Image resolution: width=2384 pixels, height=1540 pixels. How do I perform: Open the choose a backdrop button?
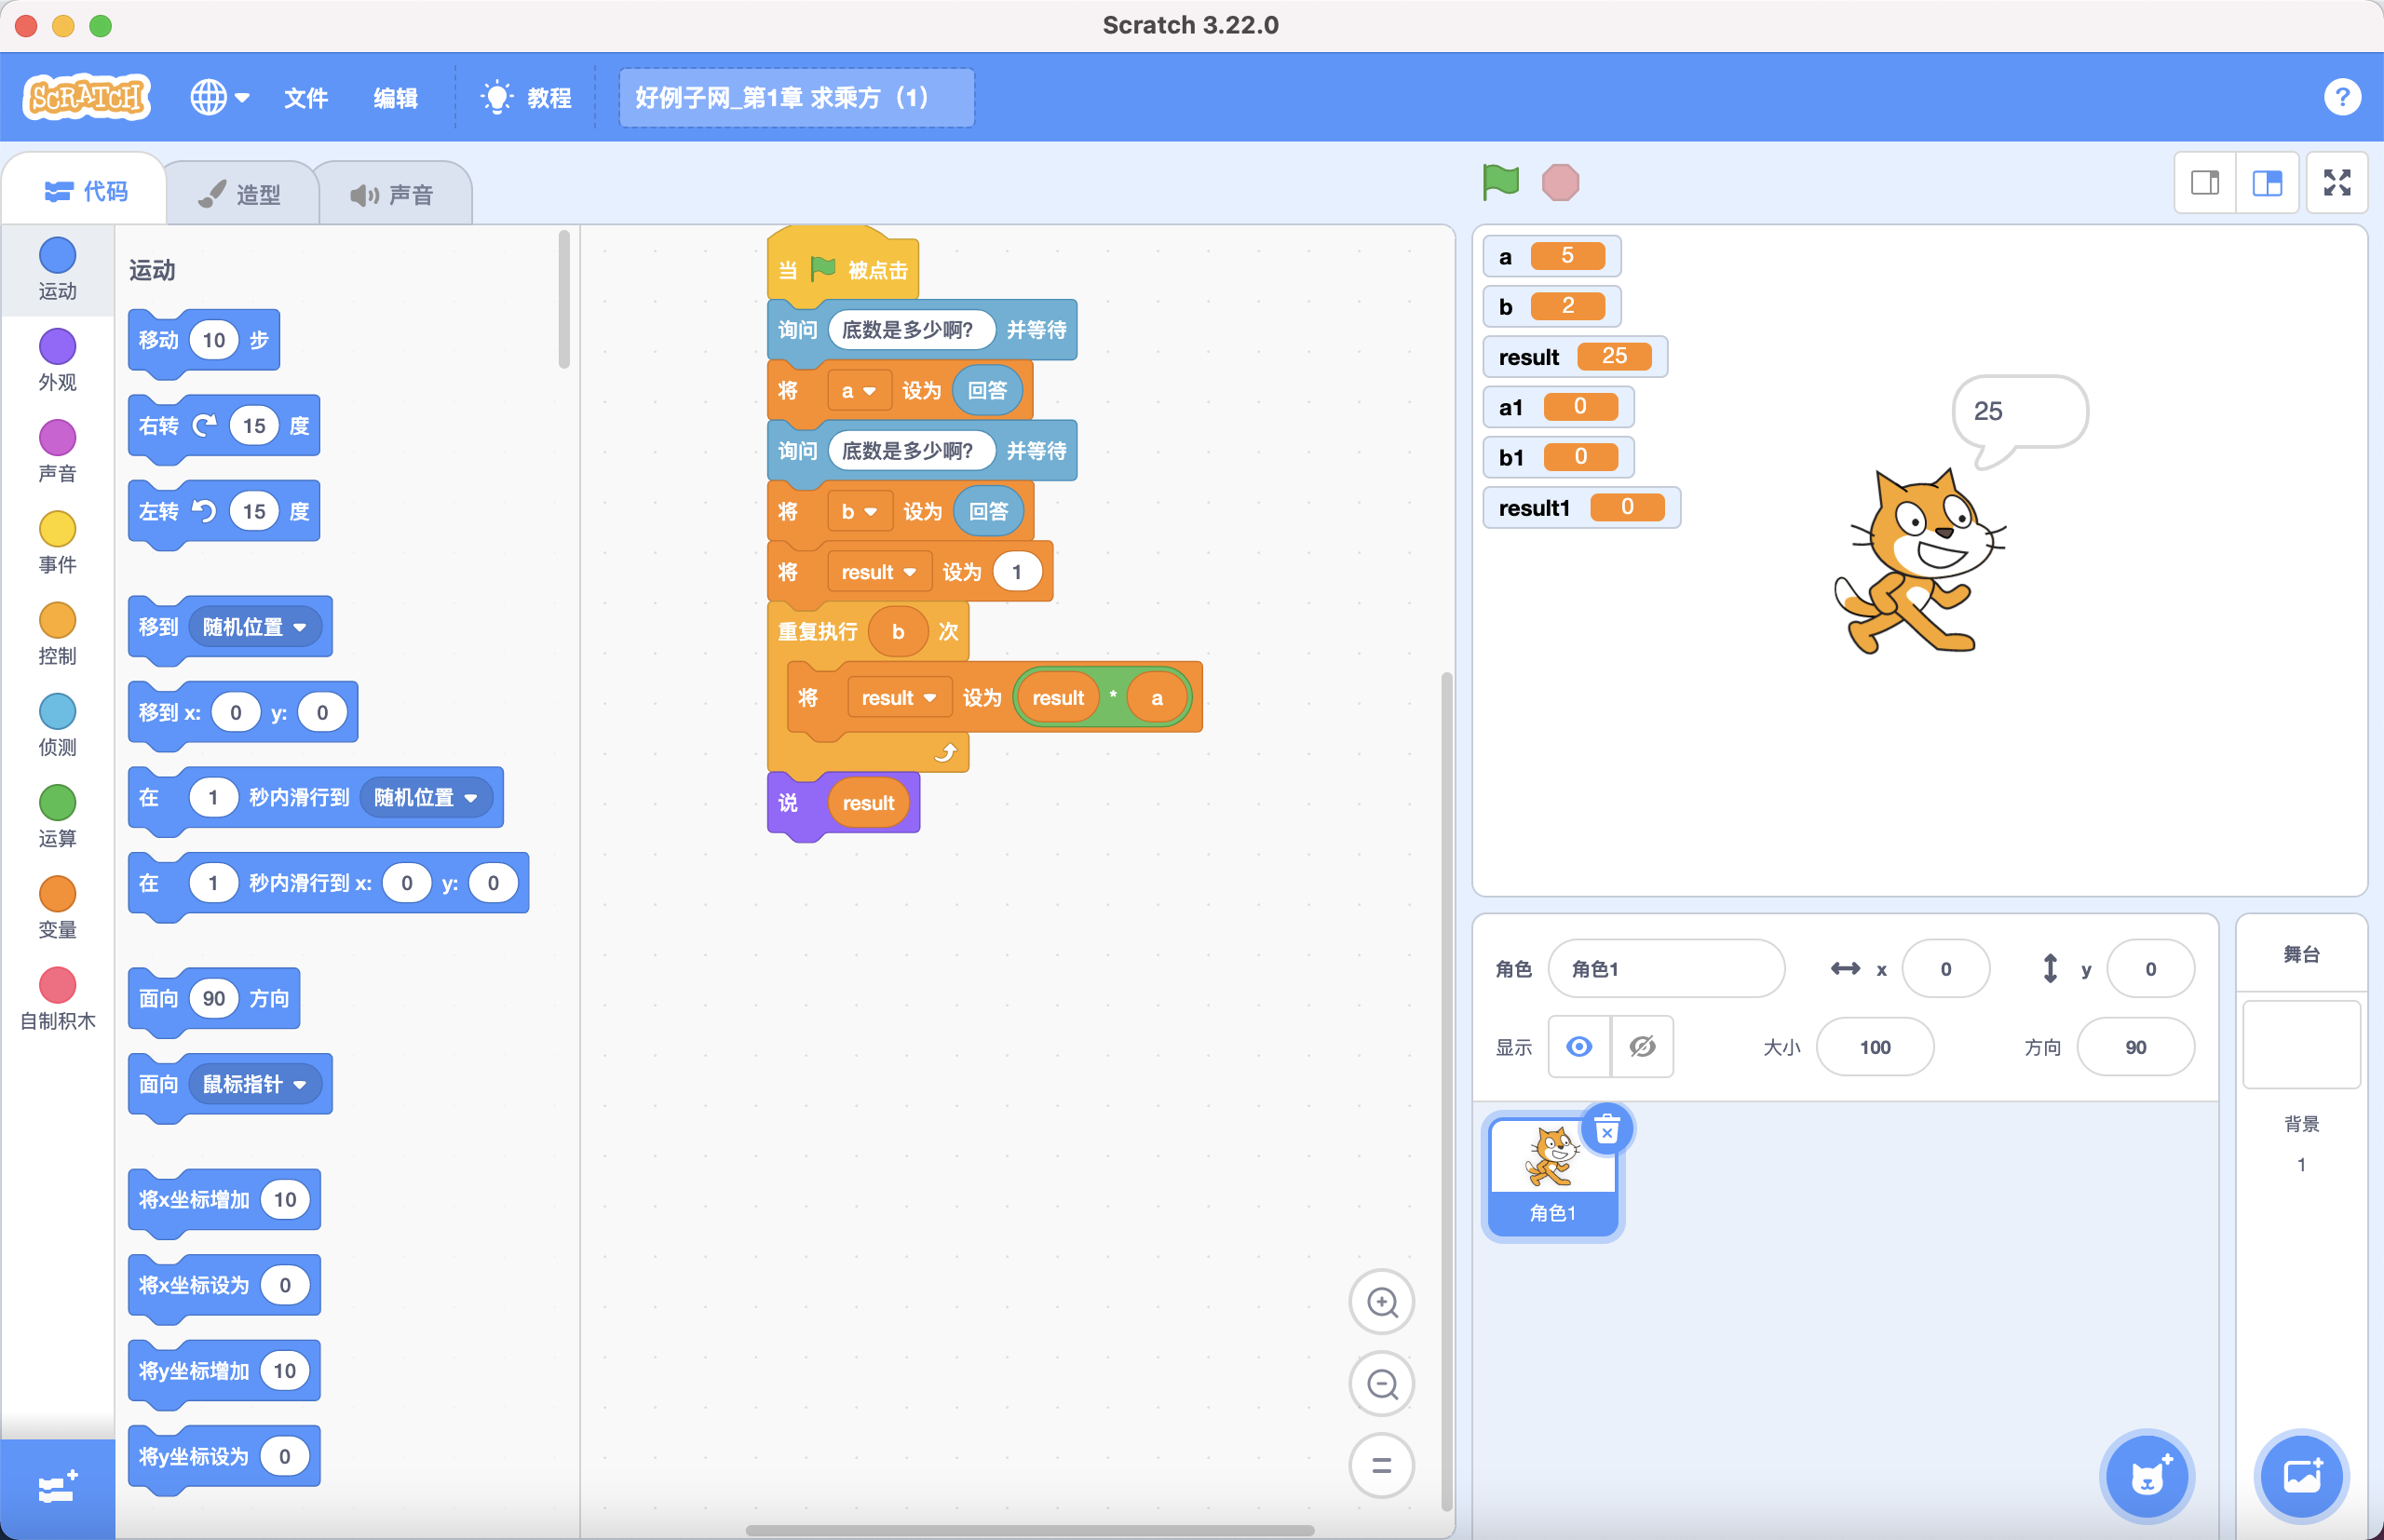point(2302,1476)
